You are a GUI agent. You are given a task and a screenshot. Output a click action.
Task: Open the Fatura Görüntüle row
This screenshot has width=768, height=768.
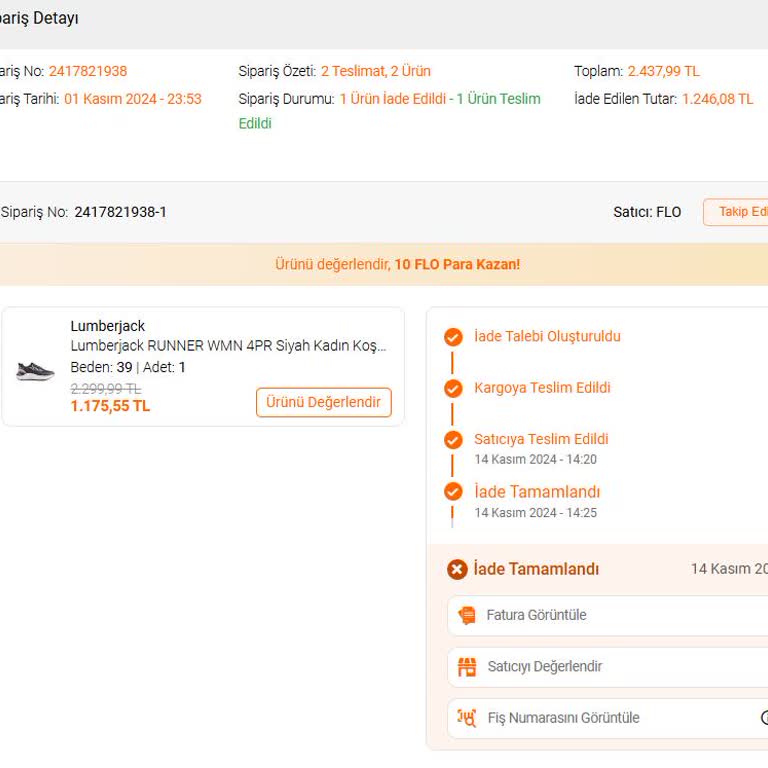point(607,616)
